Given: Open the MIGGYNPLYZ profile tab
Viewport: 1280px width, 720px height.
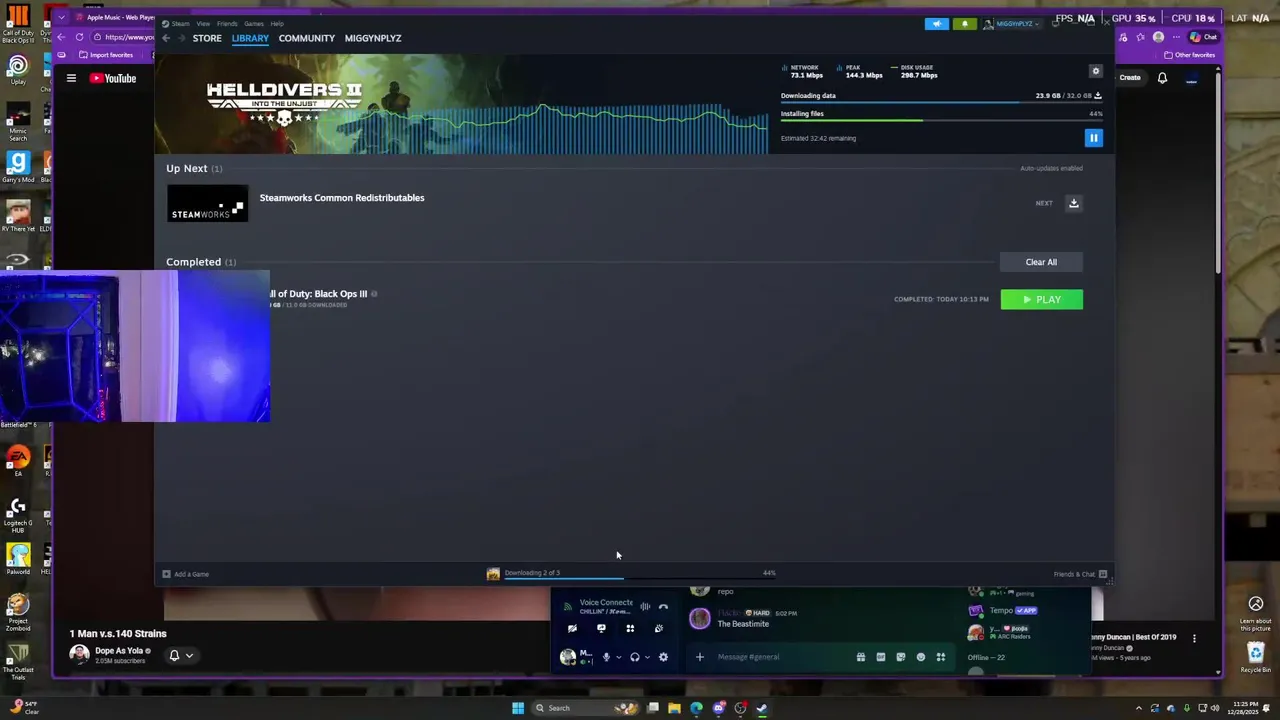Looking at the screenshot, I should tap(373, 38).
